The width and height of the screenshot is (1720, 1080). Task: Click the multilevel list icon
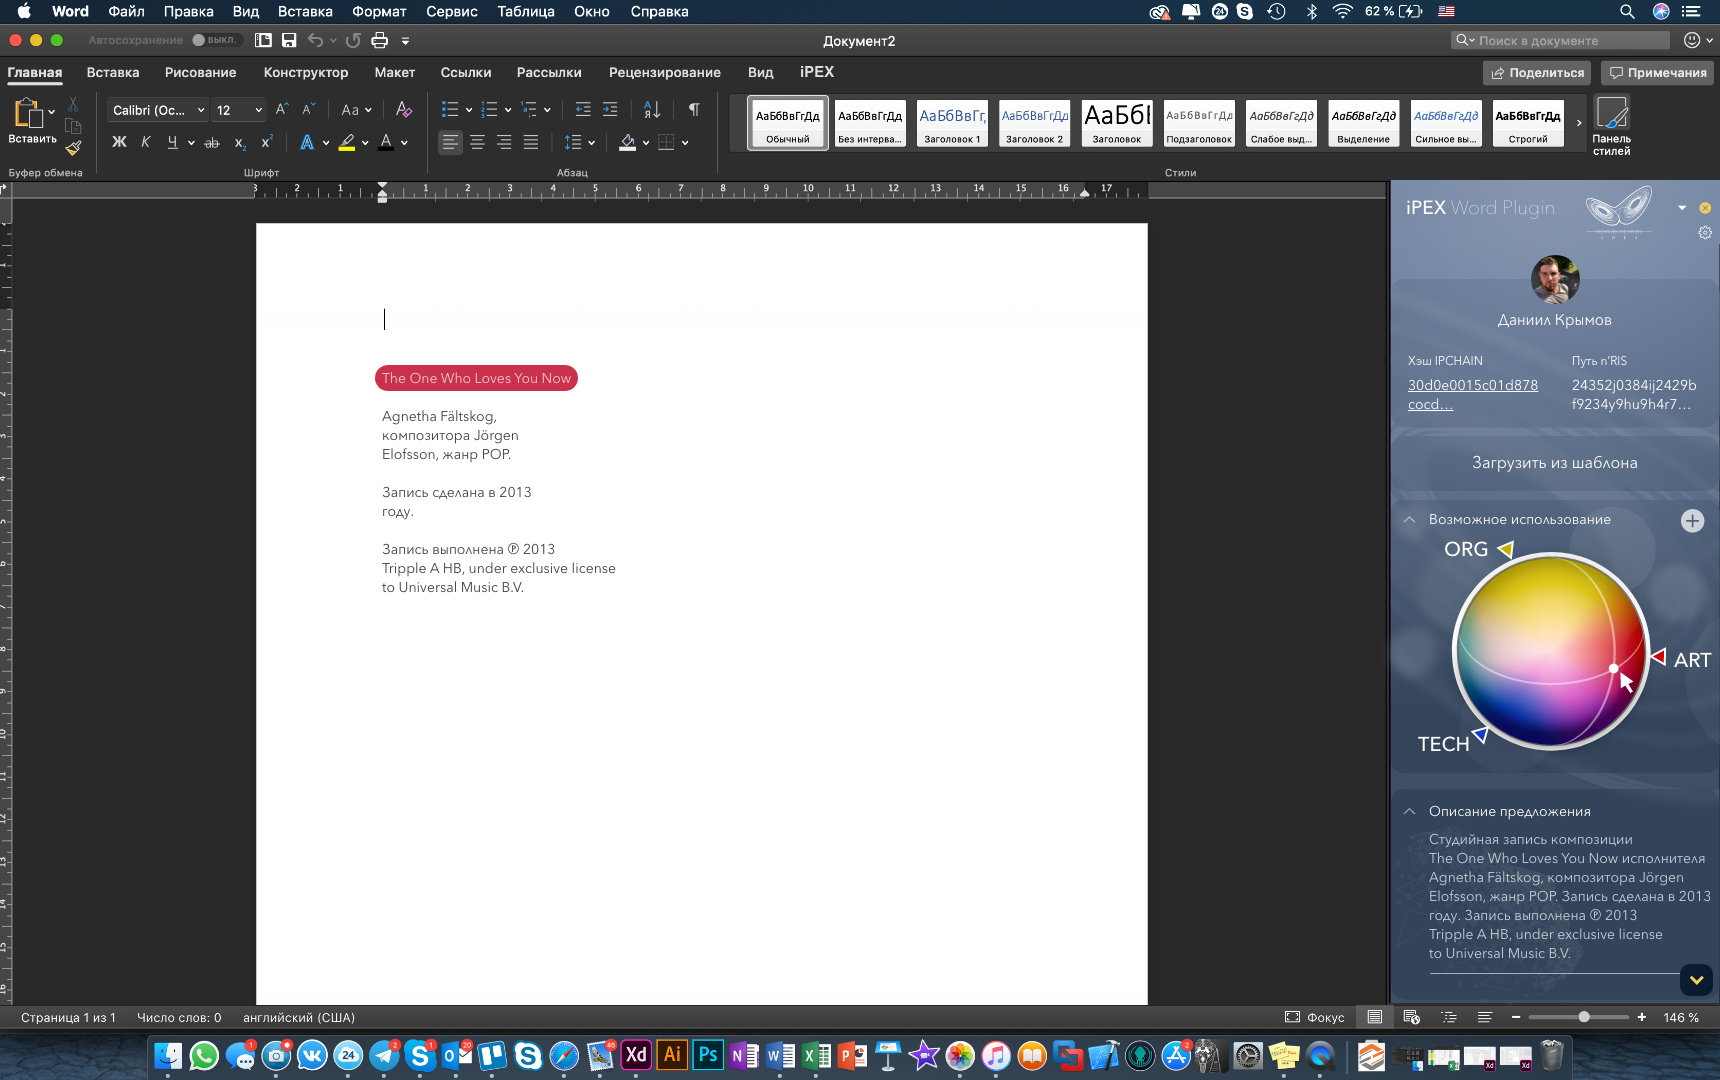(x=529, y=109)
